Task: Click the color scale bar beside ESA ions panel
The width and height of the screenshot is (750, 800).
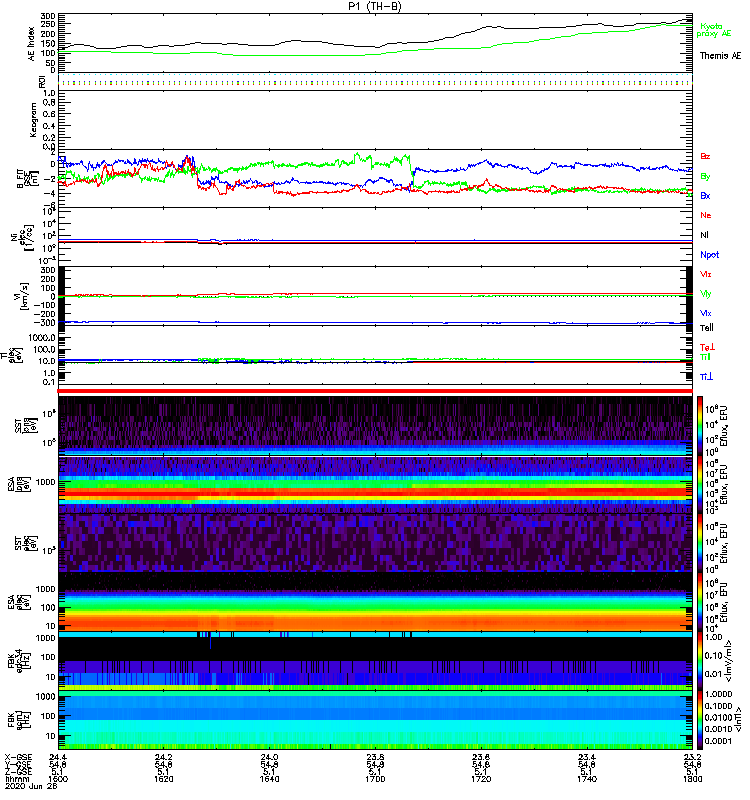Action: 700,484
